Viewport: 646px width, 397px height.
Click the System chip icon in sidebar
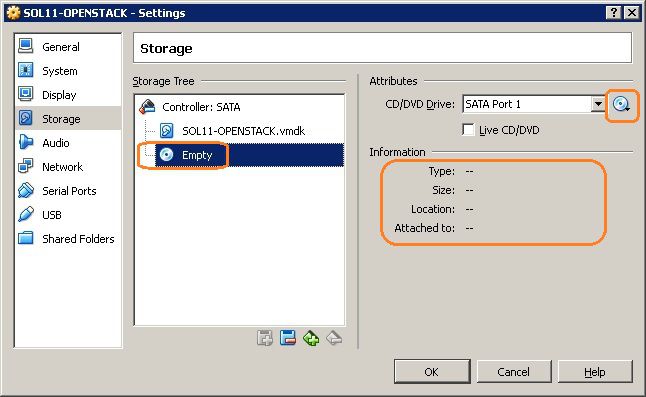tap(26, 70)
